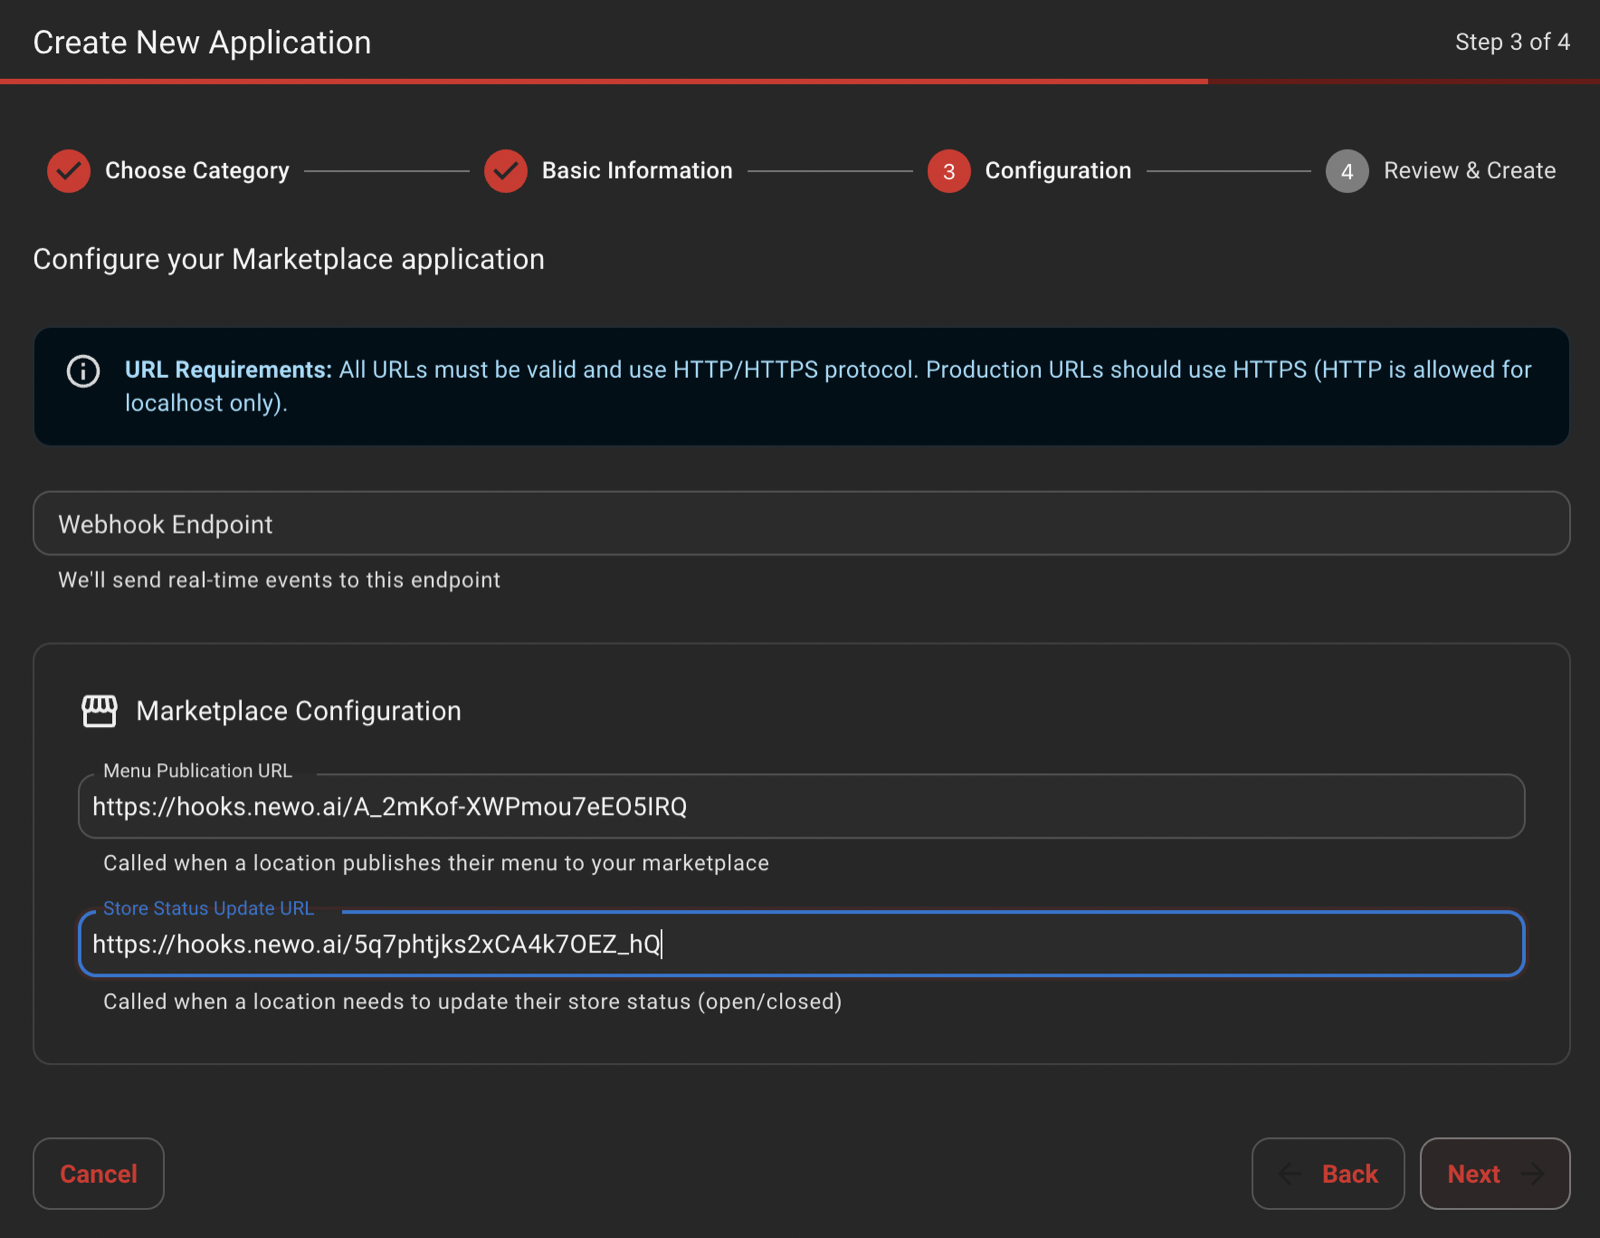Screen dimensions: 1600x1238
Task: Focus the Webhook Endpoint input field
Action: pyautogui.click(x=801, y=523)
